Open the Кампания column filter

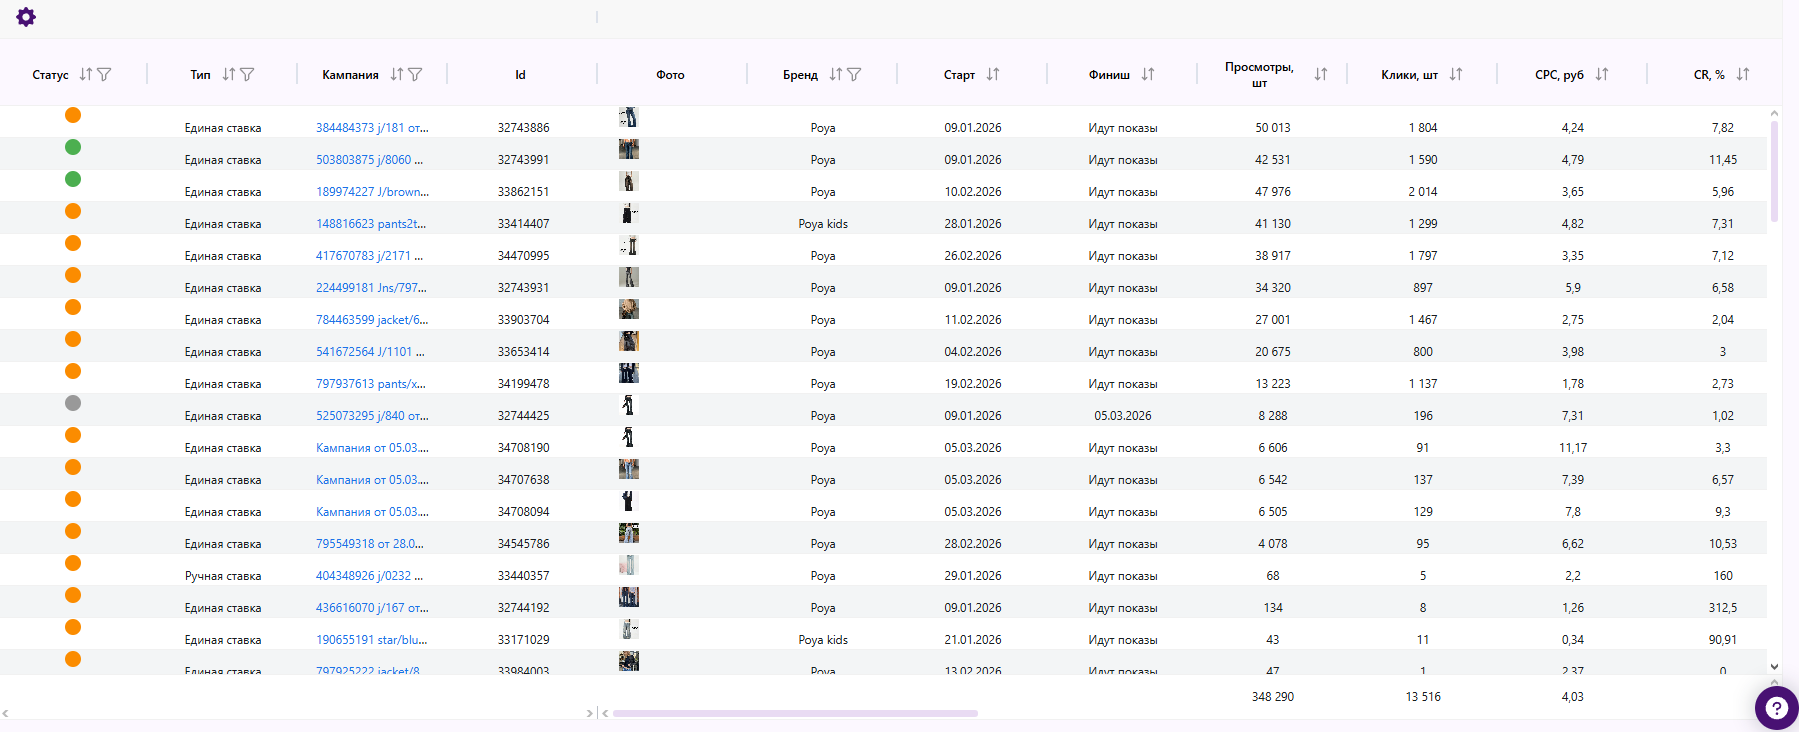pos(415,74)
